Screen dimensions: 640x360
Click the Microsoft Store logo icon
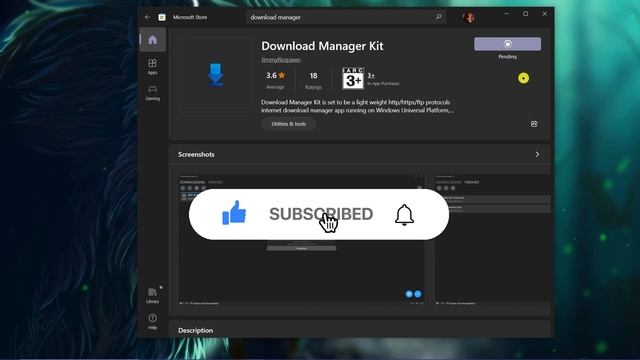(x=162, y=17)
